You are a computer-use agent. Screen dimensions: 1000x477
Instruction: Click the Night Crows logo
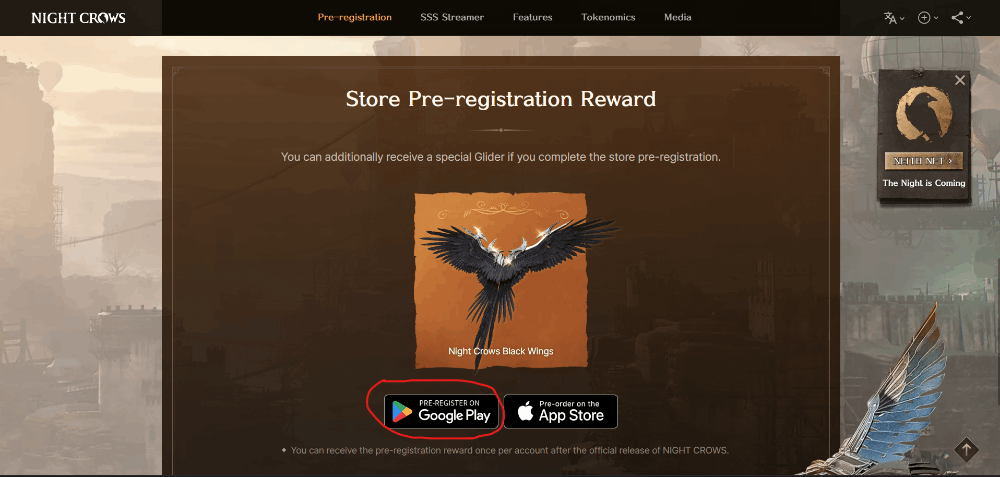(78, 18)
